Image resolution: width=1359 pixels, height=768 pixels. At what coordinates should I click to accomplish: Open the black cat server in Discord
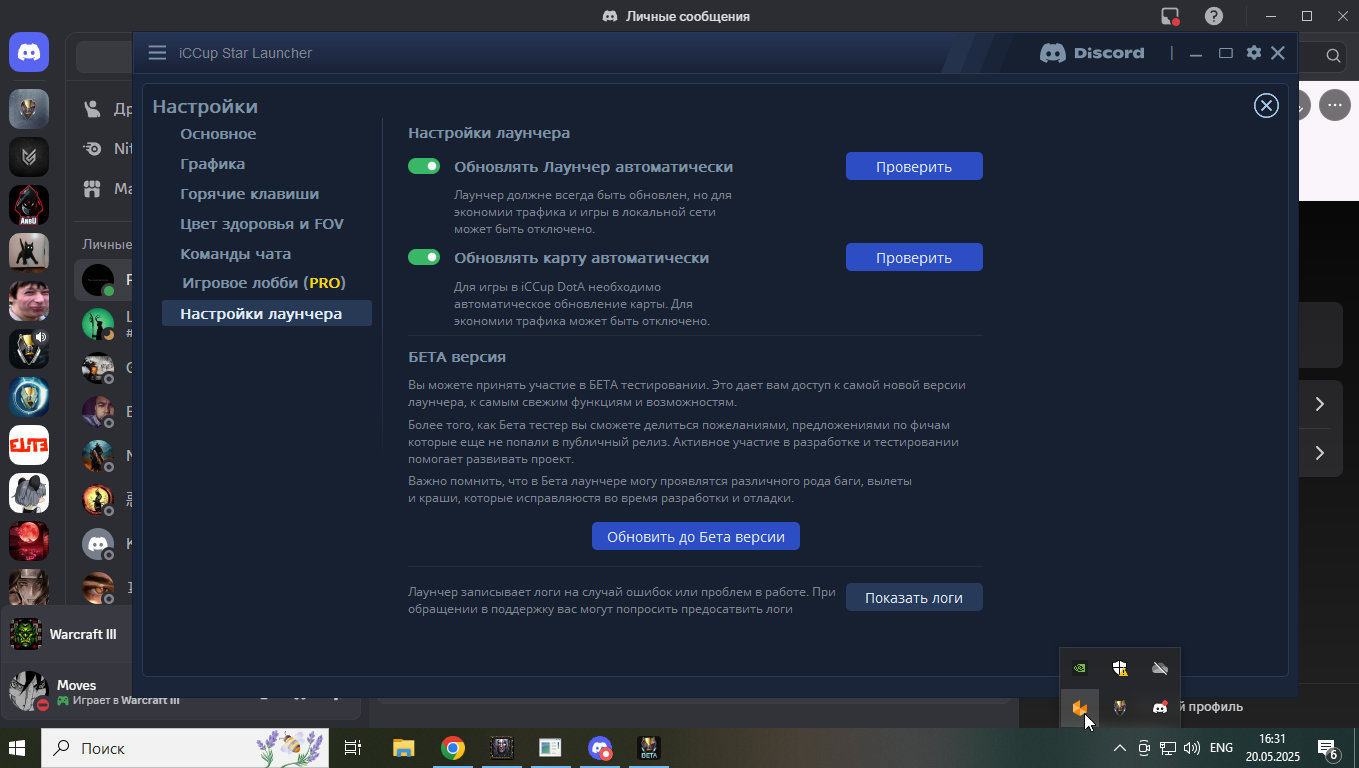click(x=29, y=252)
